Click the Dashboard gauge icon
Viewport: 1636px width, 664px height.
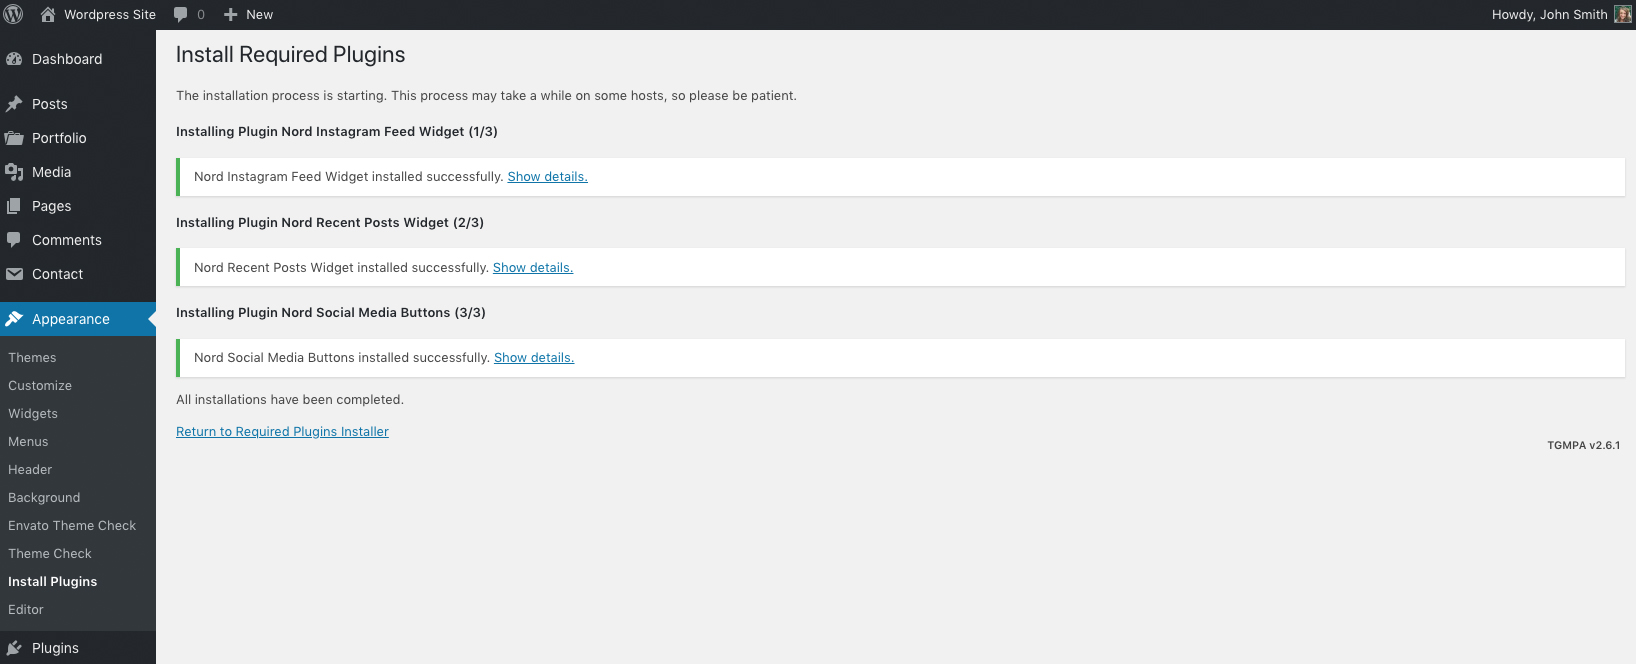tap(14, 59)
